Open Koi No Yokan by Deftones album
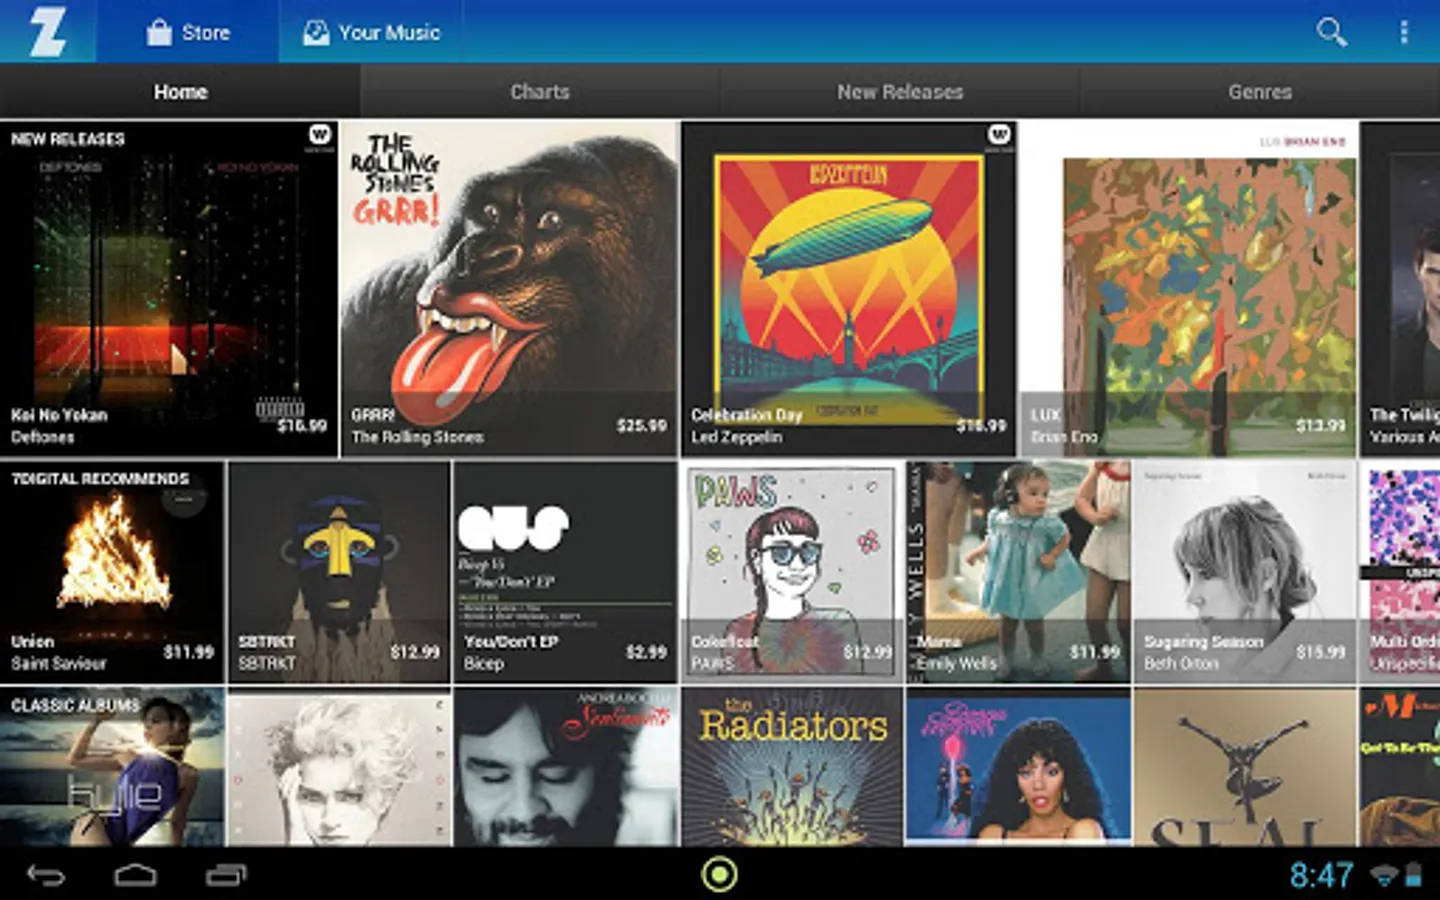 (x=169, y=289)
